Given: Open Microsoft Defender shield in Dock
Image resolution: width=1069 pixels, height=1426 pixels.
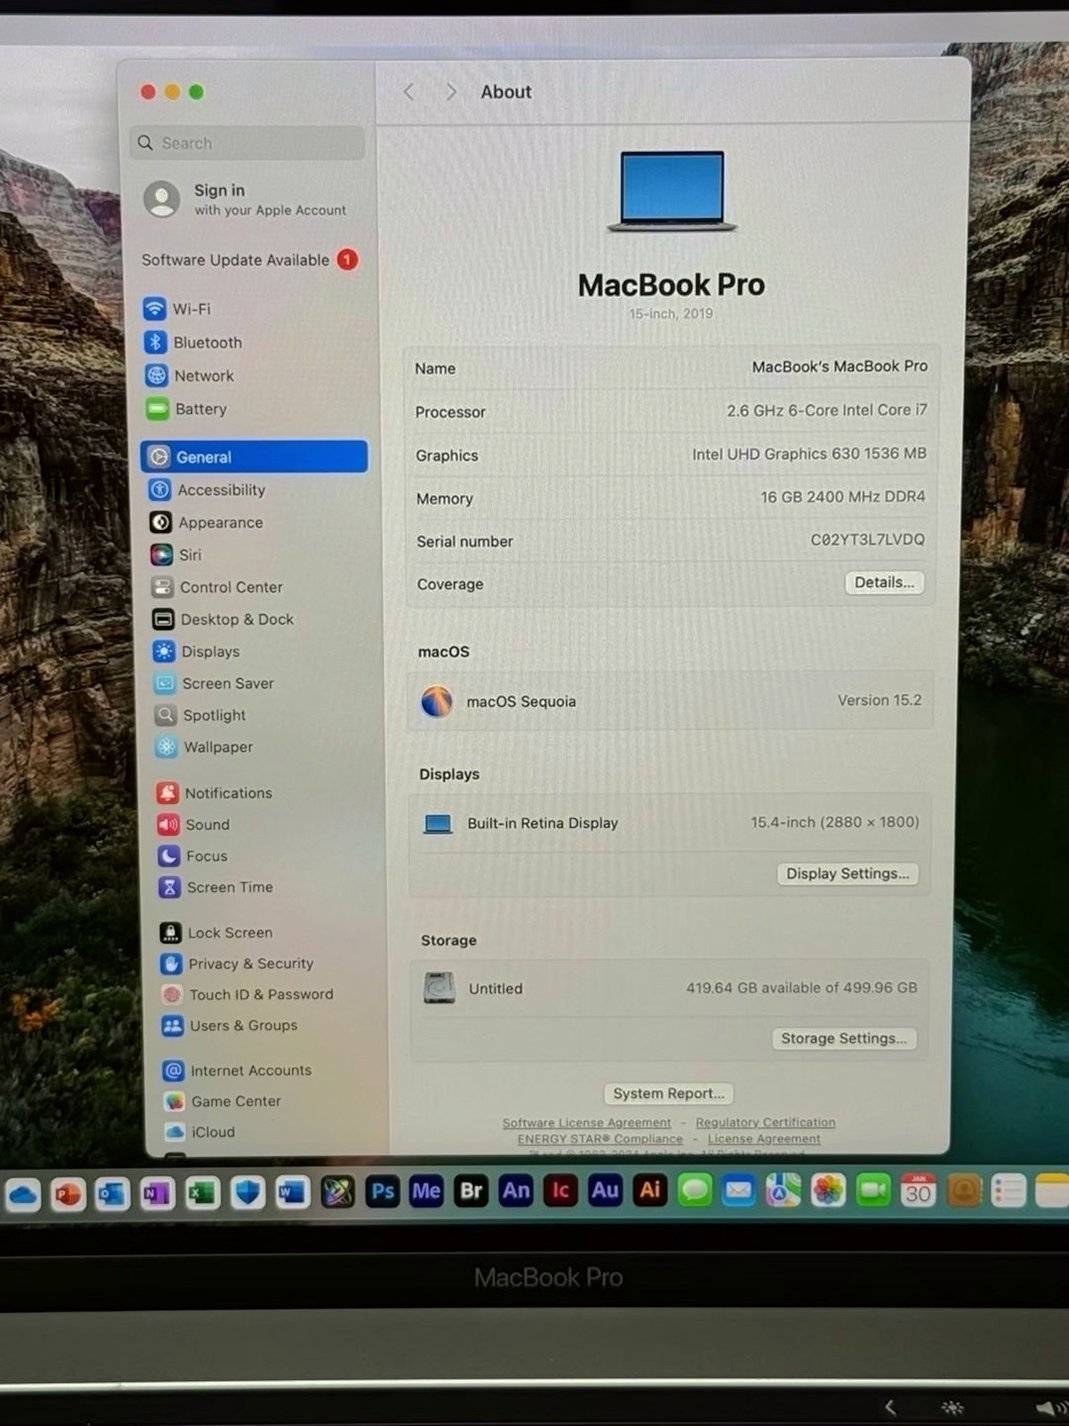Looking at the screenshot, I should click(247, 1193).
